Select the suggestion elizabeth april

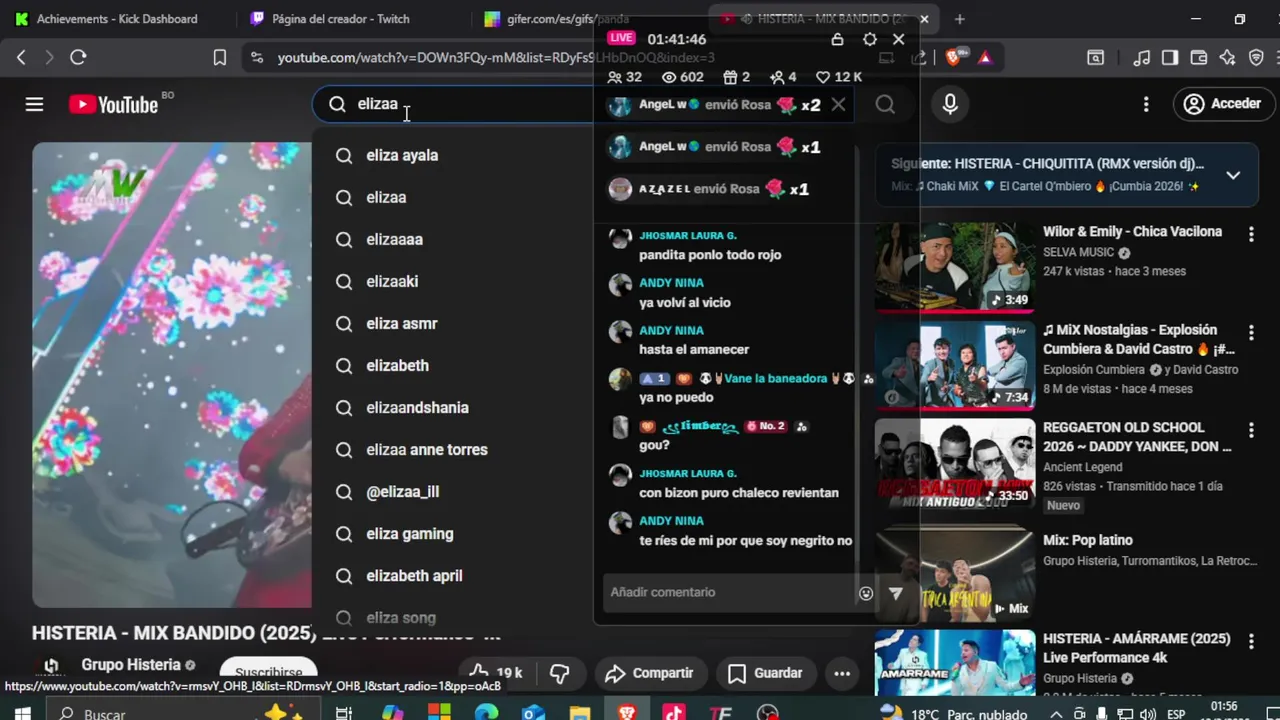(453, 576)
